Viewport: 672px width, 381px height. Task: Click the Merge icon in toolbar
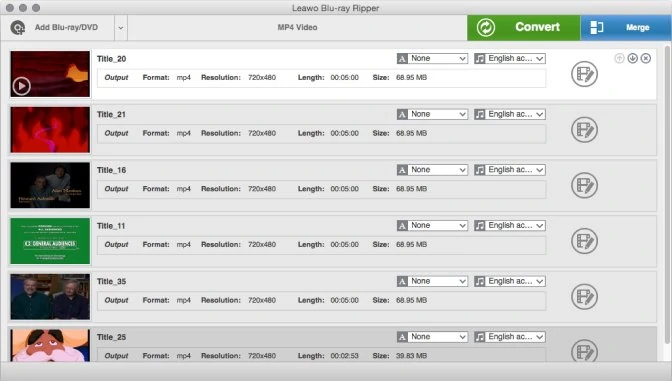(597, 27)
